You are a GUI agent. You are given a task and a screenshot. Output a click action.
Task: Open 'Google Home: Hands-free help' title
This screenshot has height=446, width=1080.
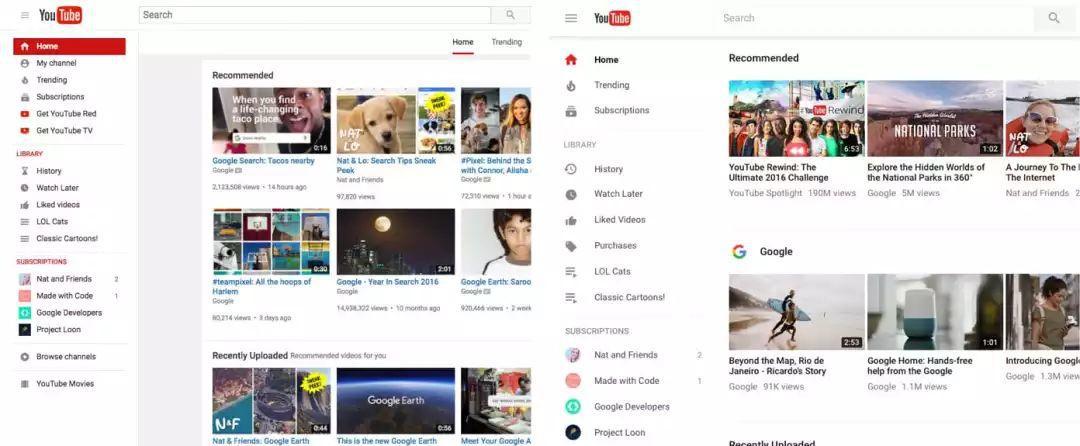coord(920,365)
